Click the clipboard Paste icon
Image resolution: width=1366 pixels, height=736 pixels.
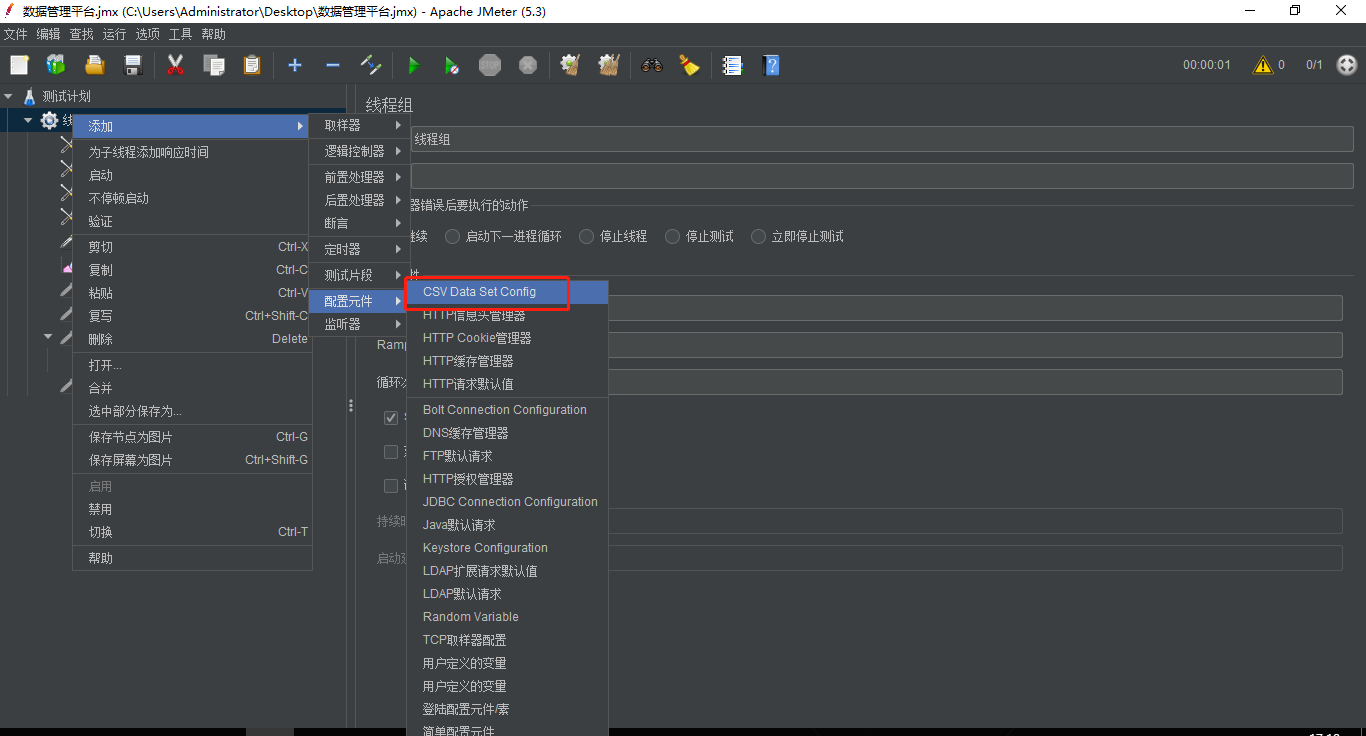click(x=252, y=65)
